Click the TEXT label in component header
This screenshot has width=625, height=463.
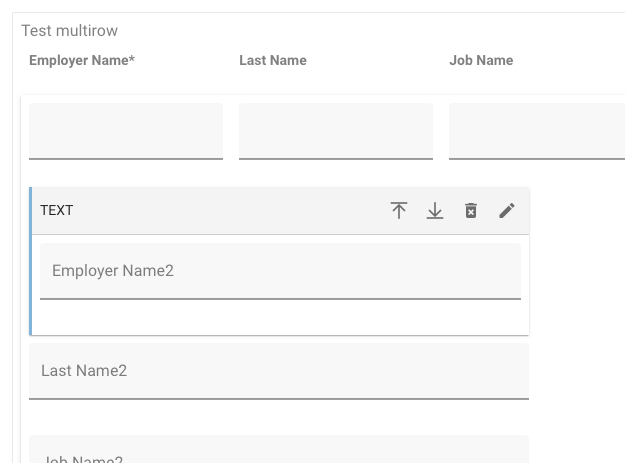[57, 211]
